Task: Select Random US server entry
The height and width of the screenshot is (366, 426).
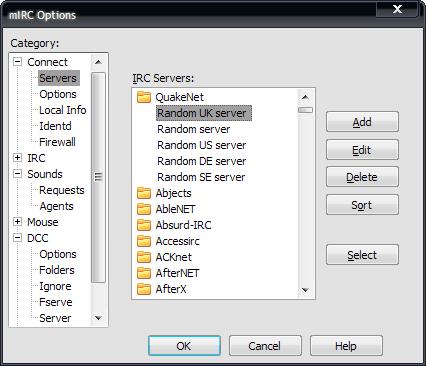Action: (x=202, y=145)
